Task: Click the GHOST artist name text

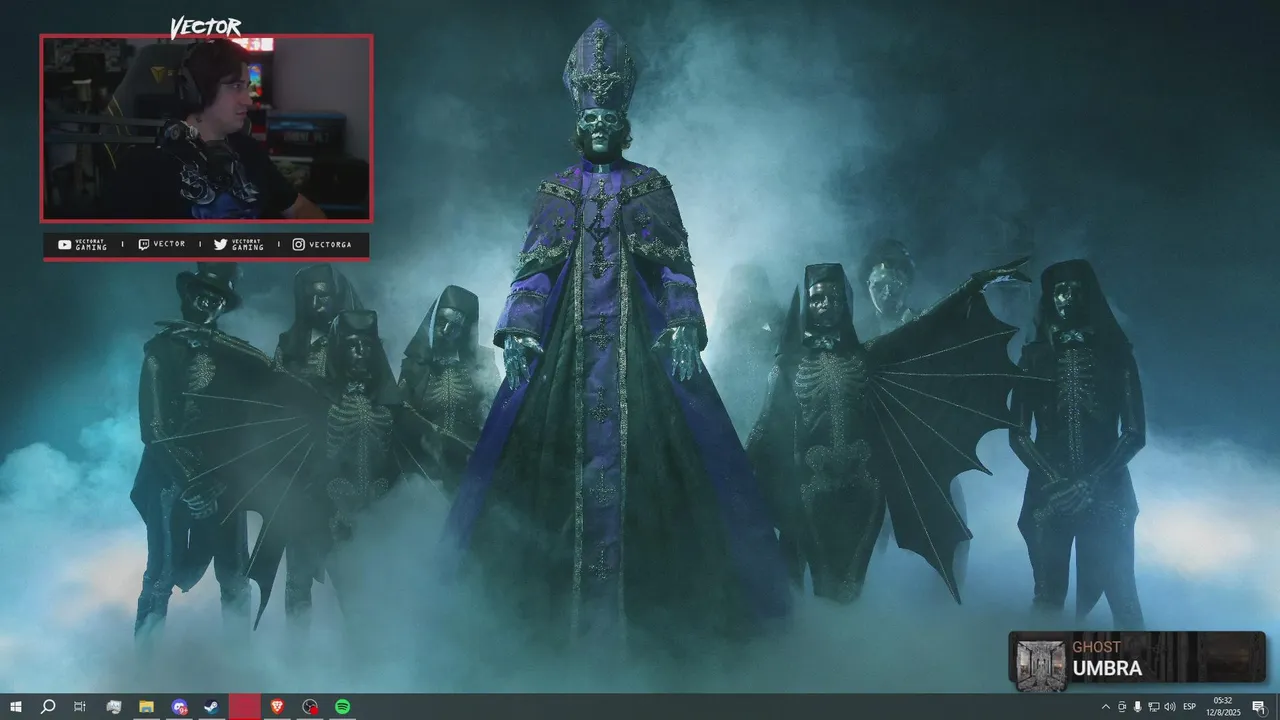Action: click(1096, 648)
